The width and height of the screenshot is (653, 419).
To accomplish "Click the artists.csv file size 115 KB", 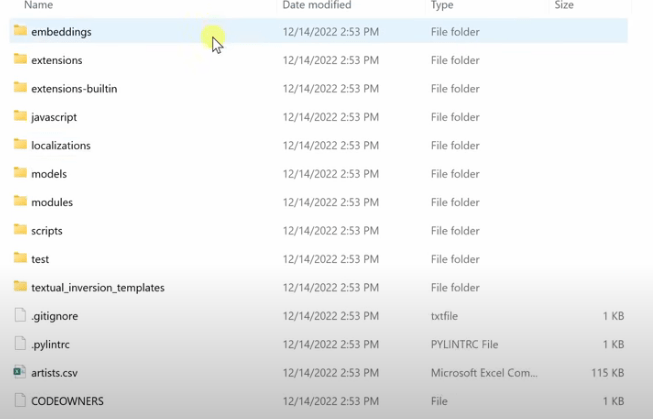I will tap(607, 373).
